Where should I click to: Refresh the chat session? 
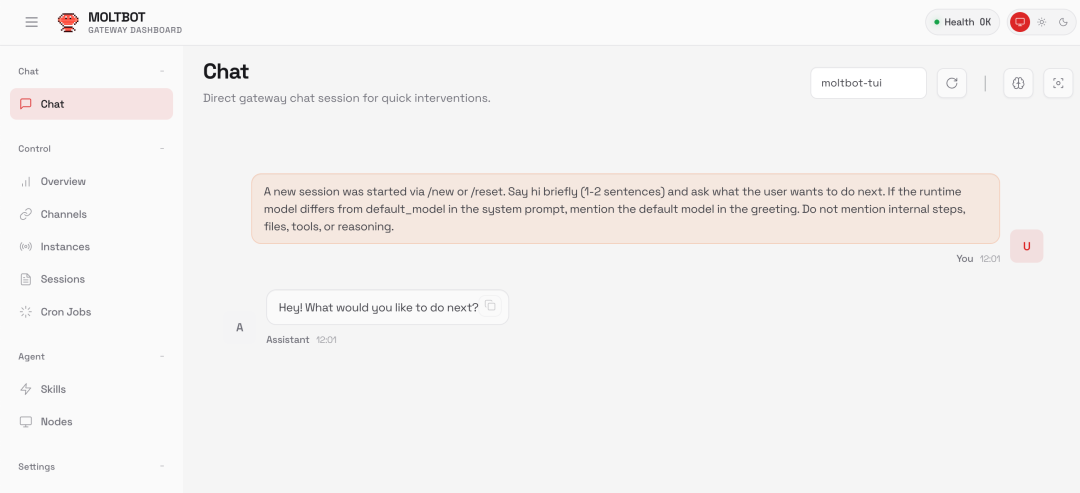[x=952, y=84]
